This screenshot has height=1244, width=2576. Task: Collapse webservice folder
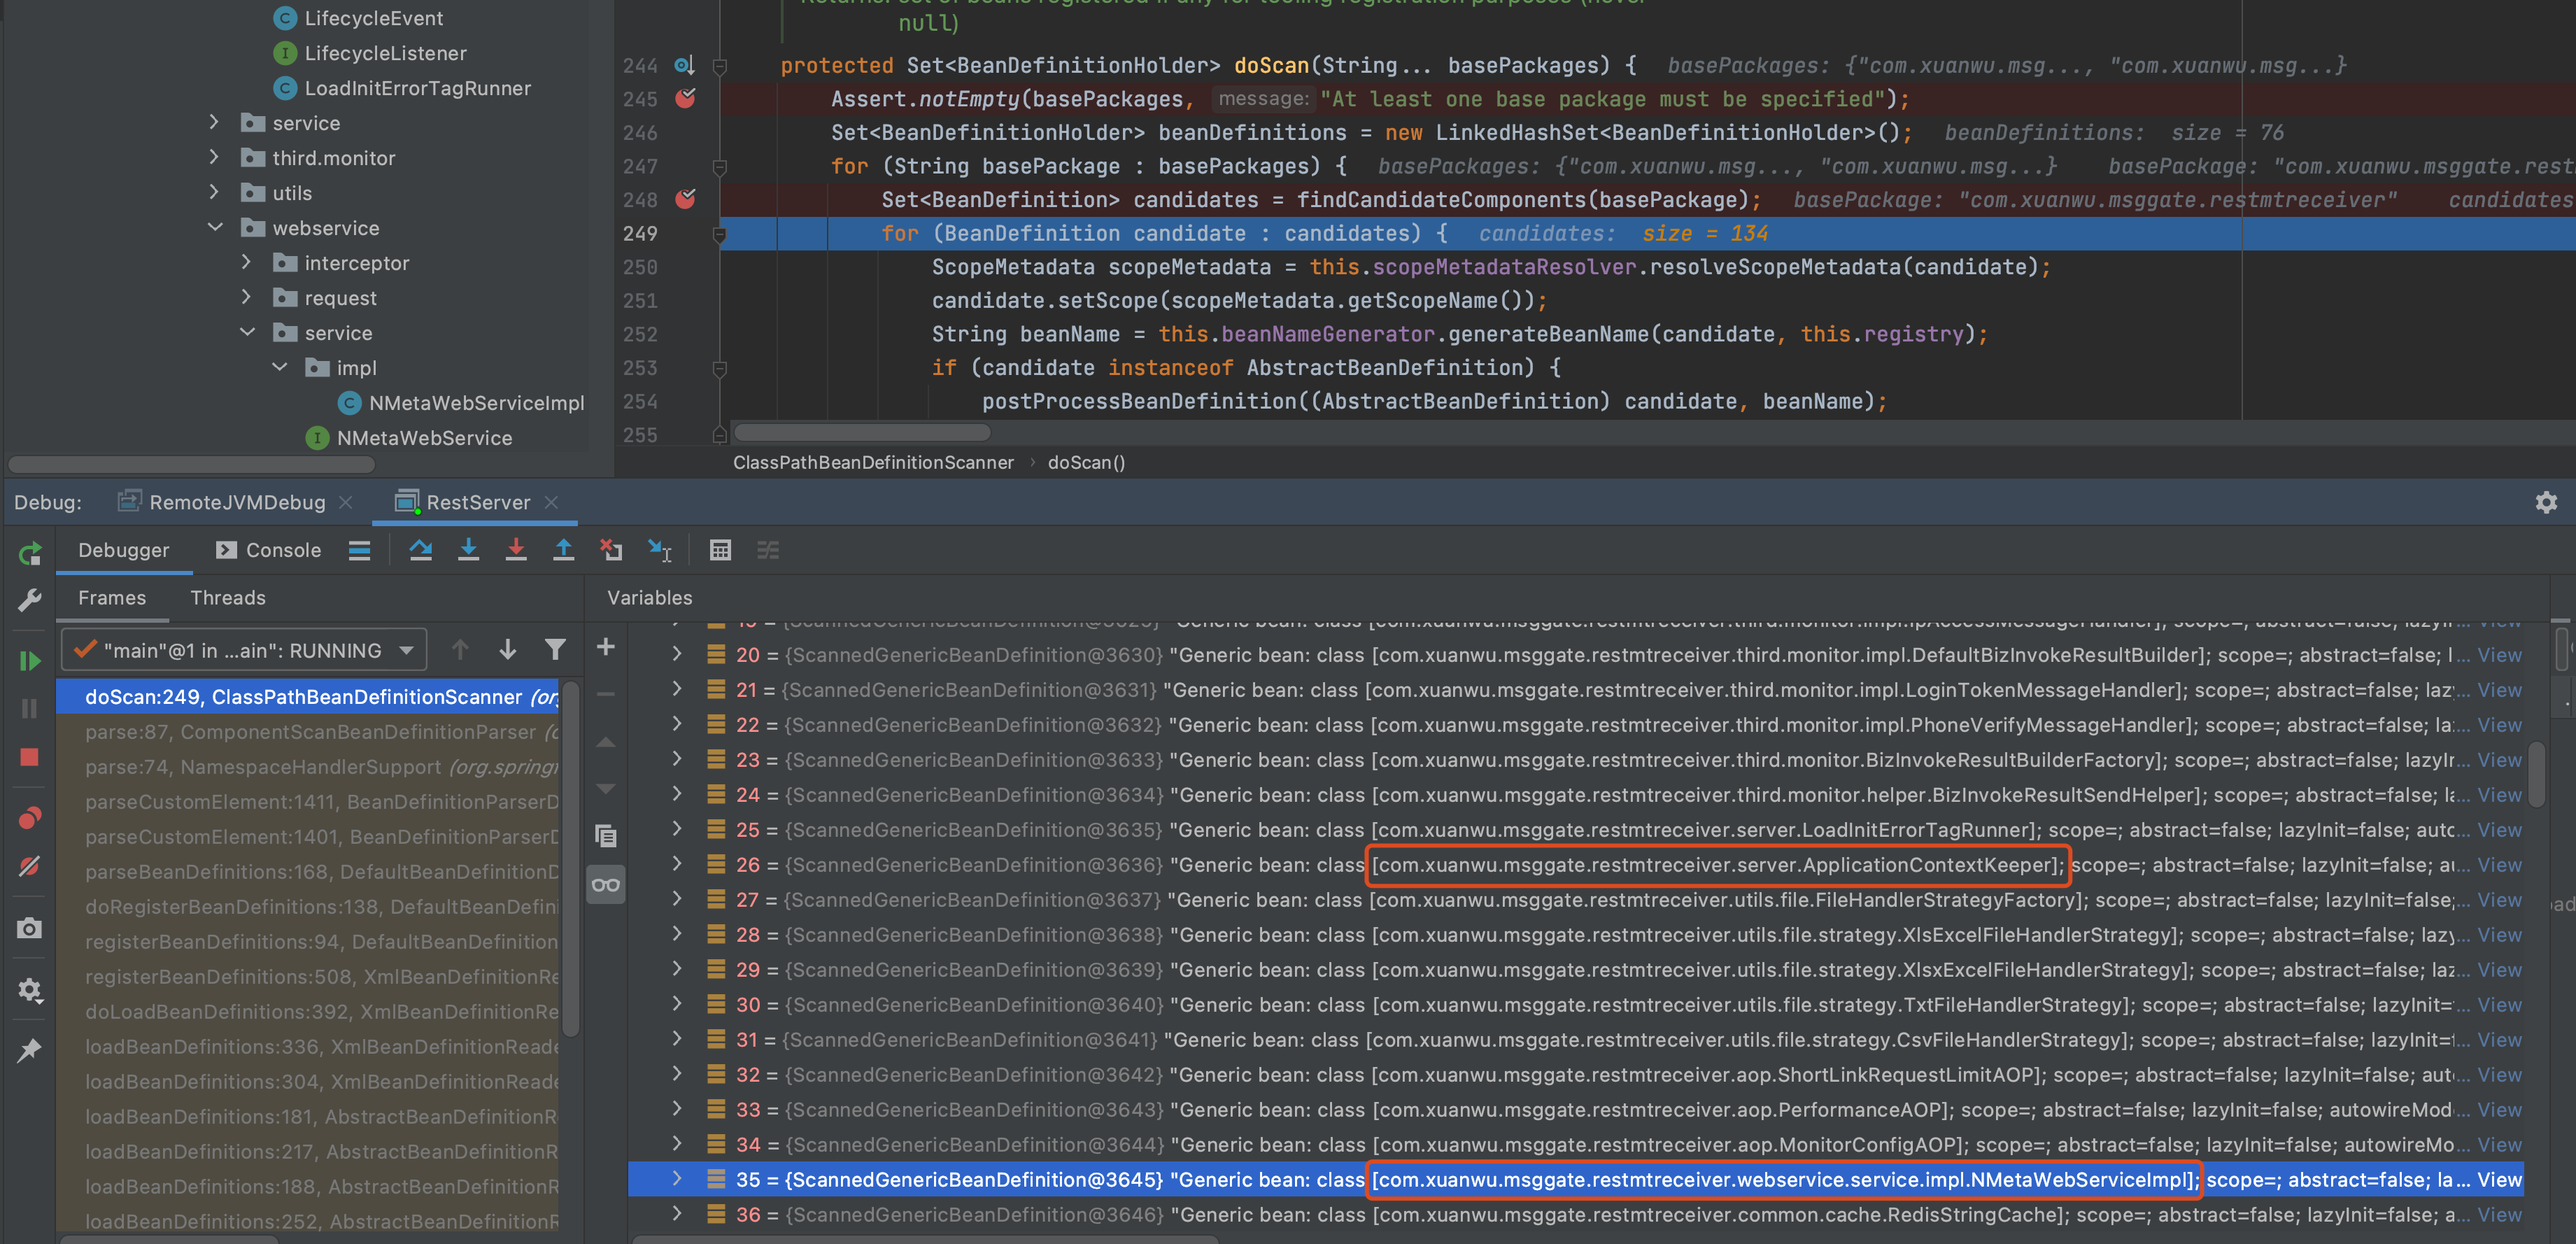pyautogui.click(x=214, y=227)
